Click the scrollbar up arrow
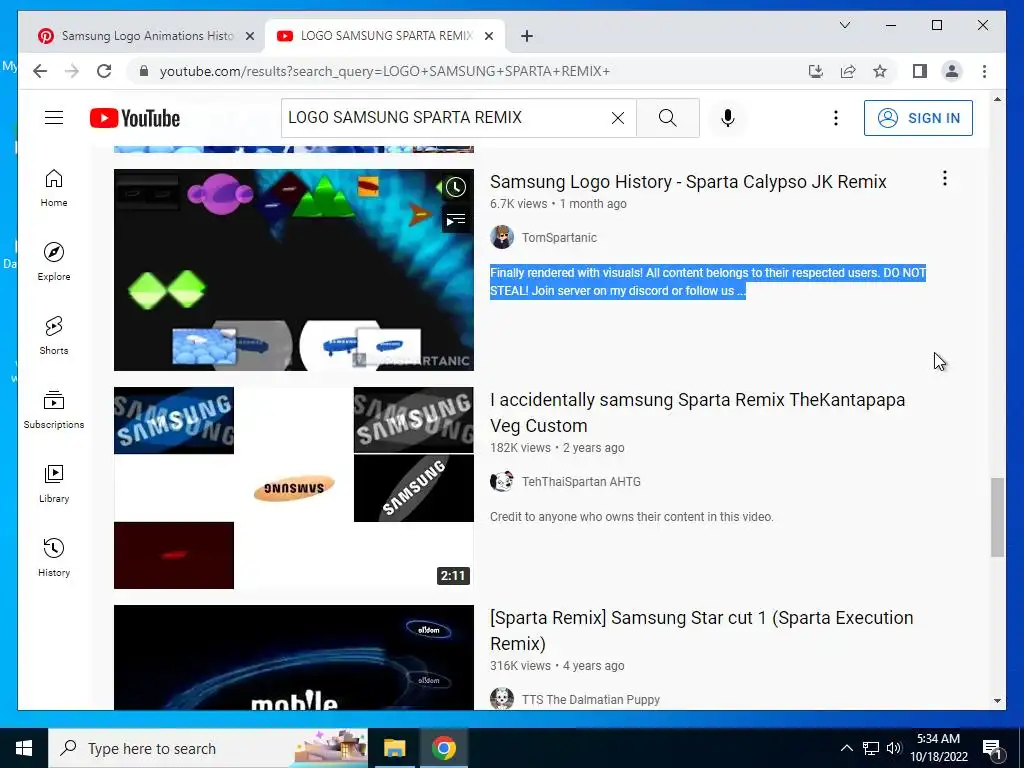This screenshot has height=768, width=1024. click(997, 99)
